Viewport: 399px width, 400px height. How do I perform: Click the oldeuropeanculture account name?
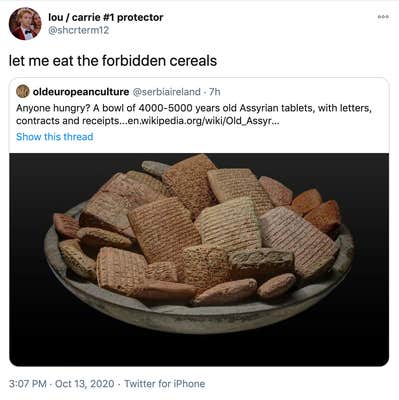tap(81, 91)
